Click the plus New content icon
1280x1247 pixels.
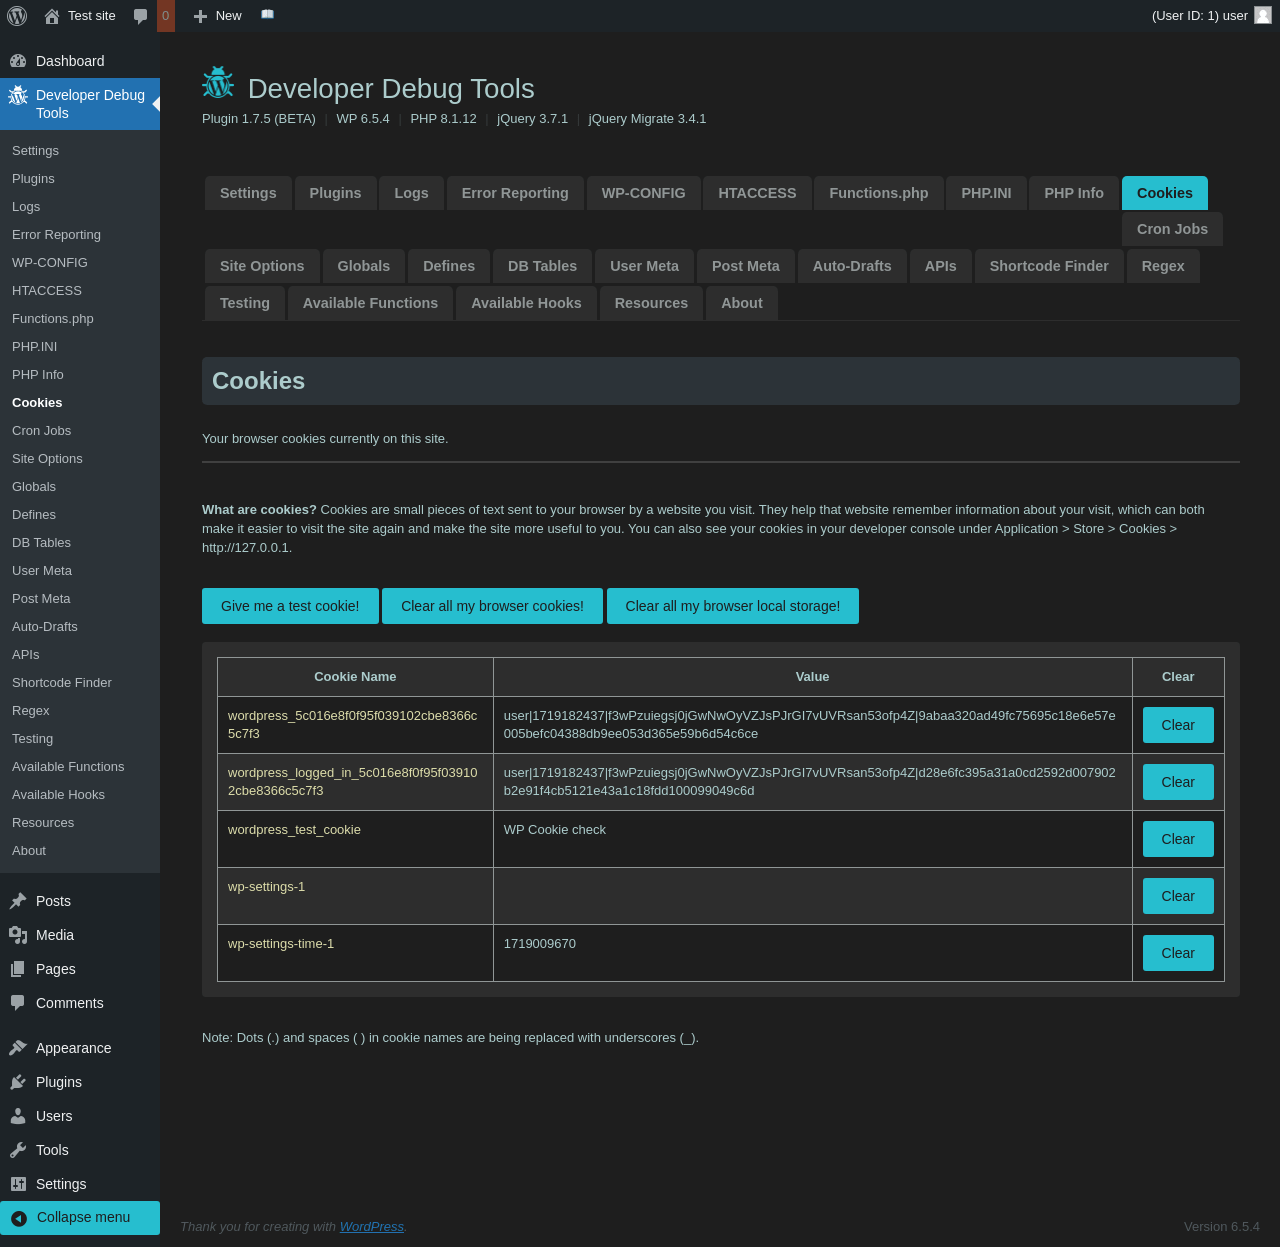(x=200, y=16)
